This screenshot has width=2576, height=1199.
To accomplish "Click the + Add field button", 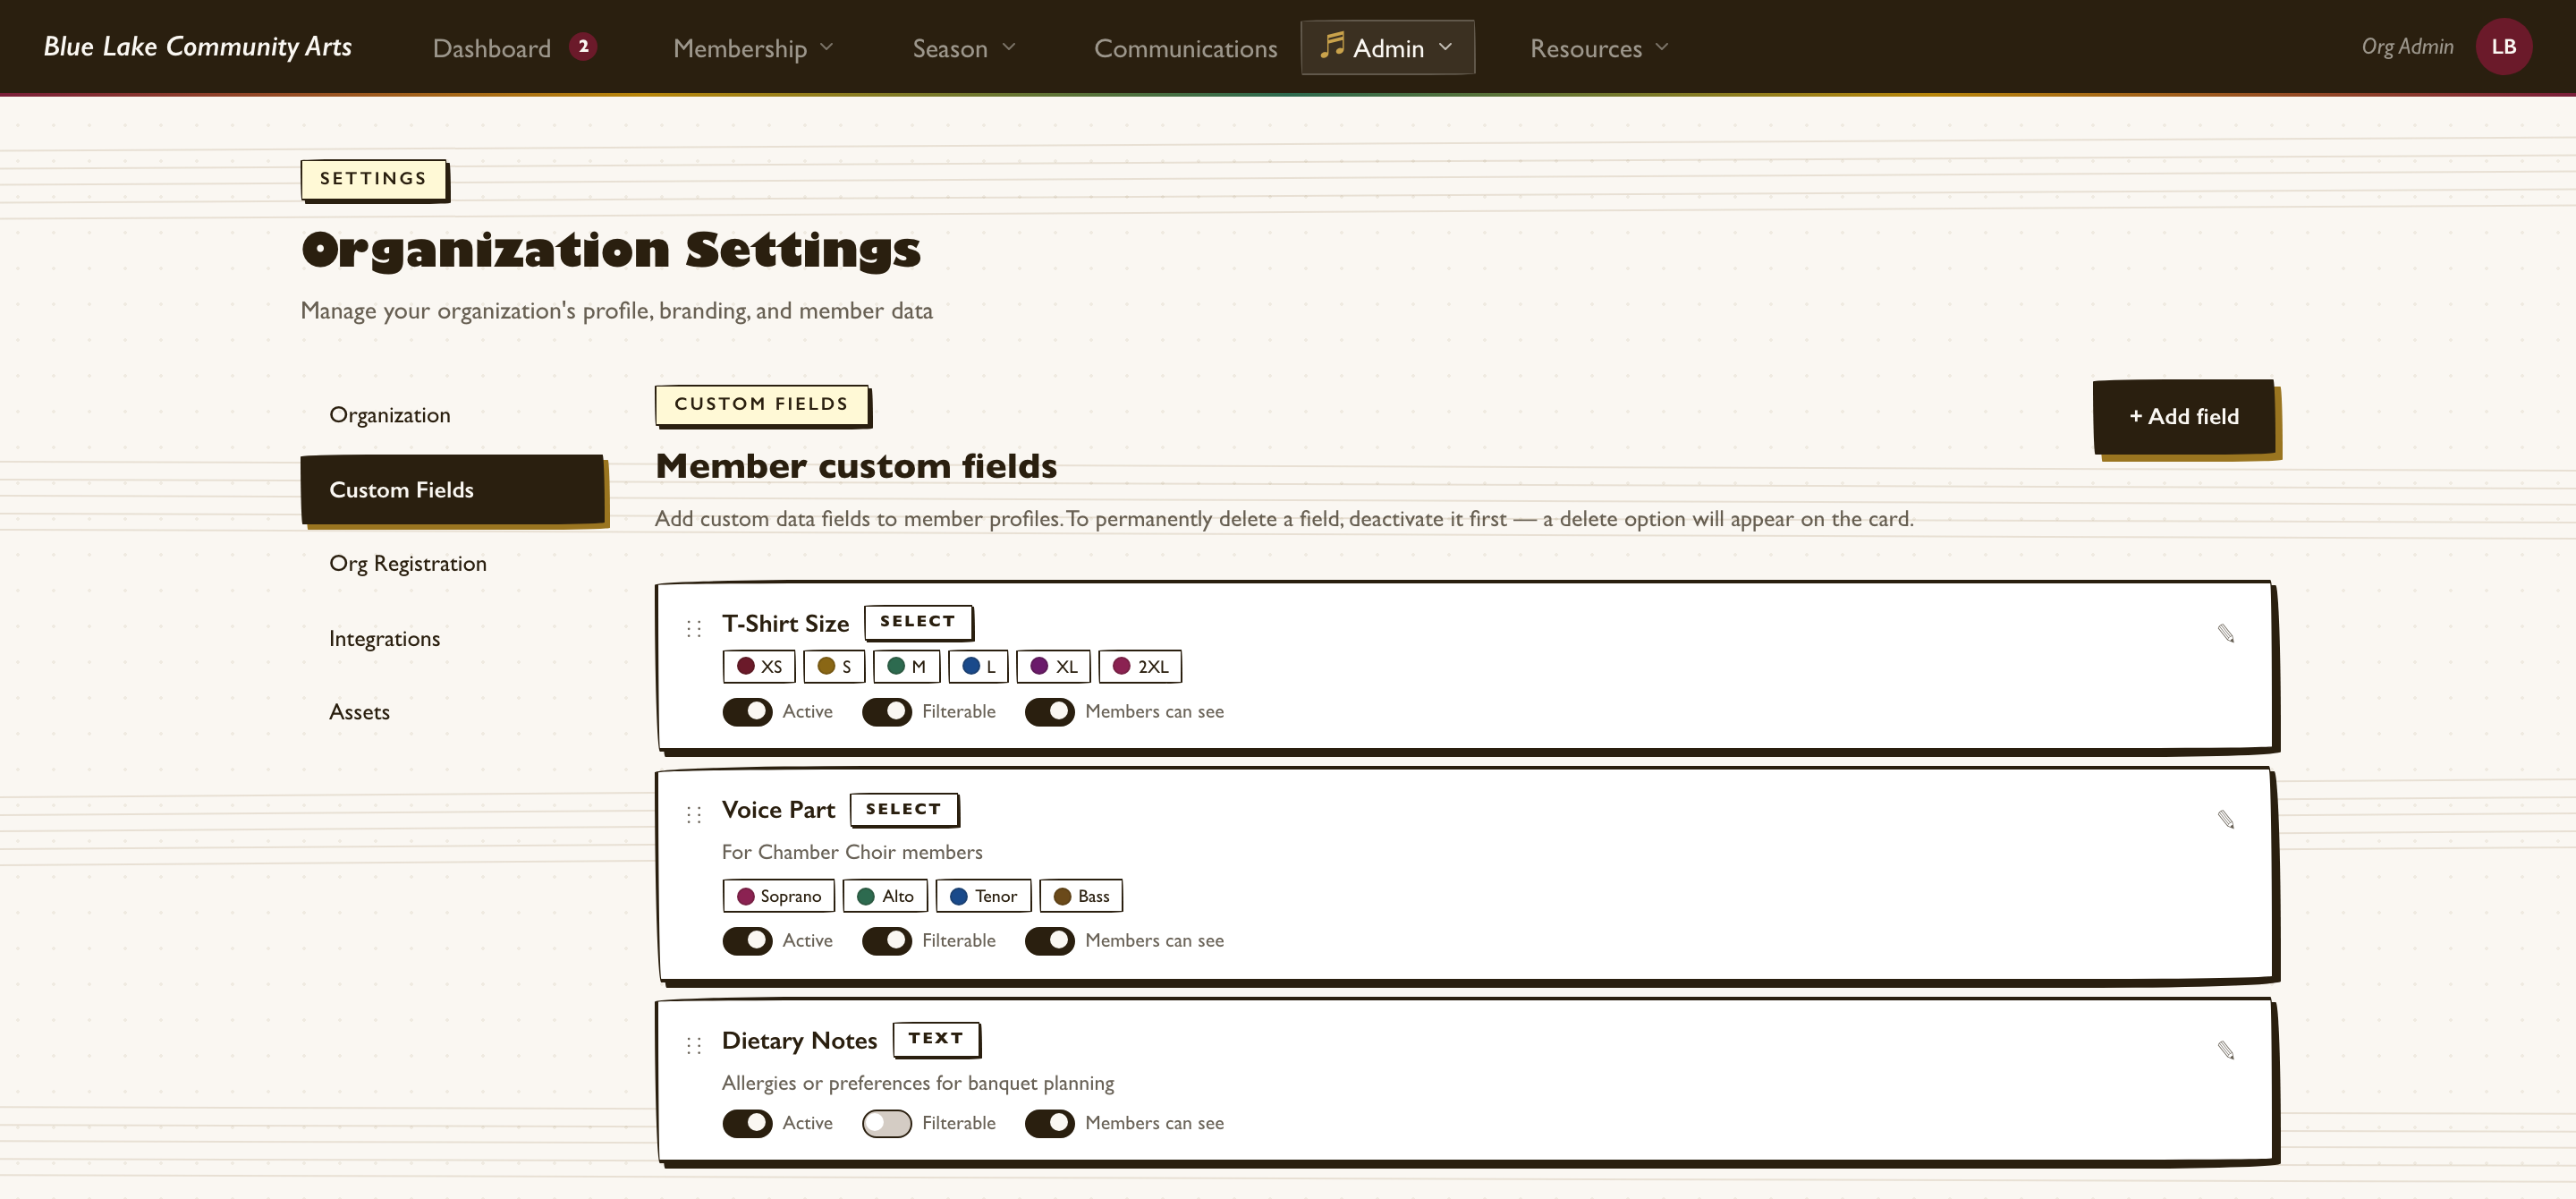I will click(2184, 417).
